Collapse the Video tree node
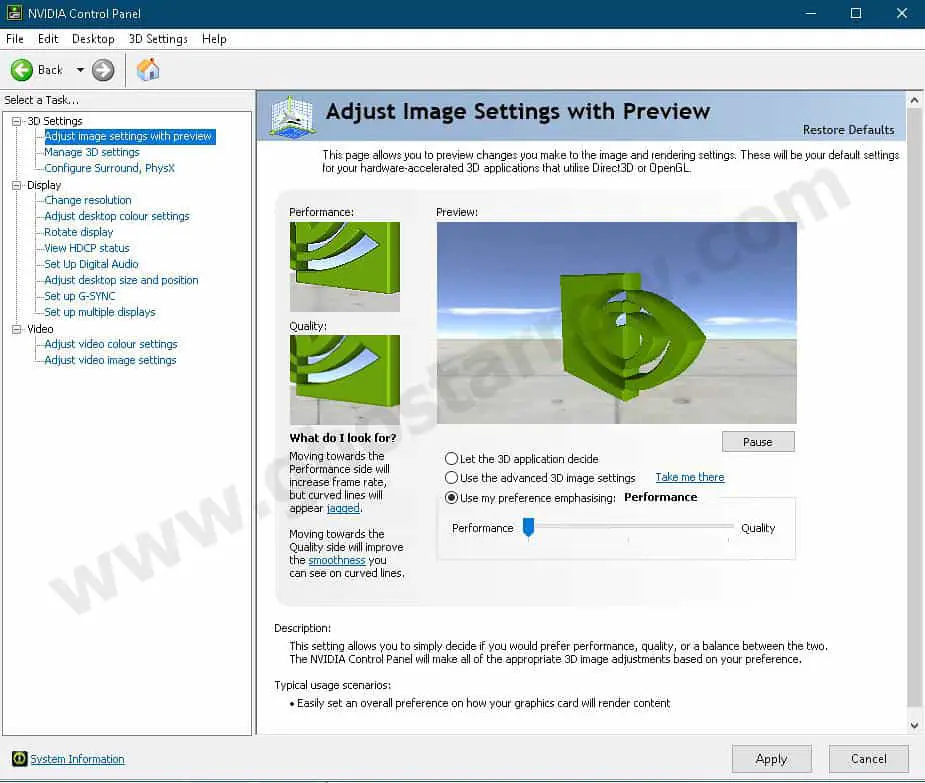 click(x=17, y=329)
